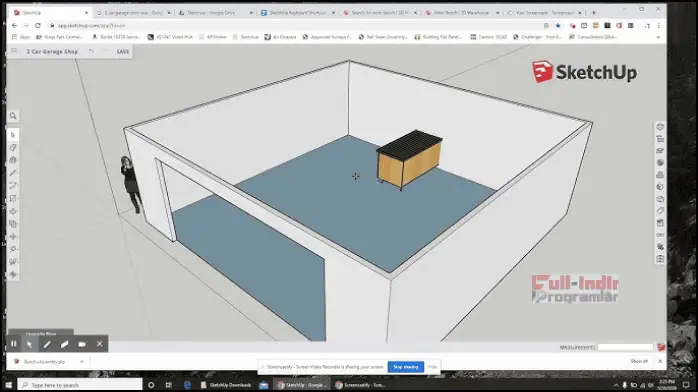Open the Apps bookmarks shortcut
Image resolution: width=698 pixels, height=392 pixels.
coord(21,37)
